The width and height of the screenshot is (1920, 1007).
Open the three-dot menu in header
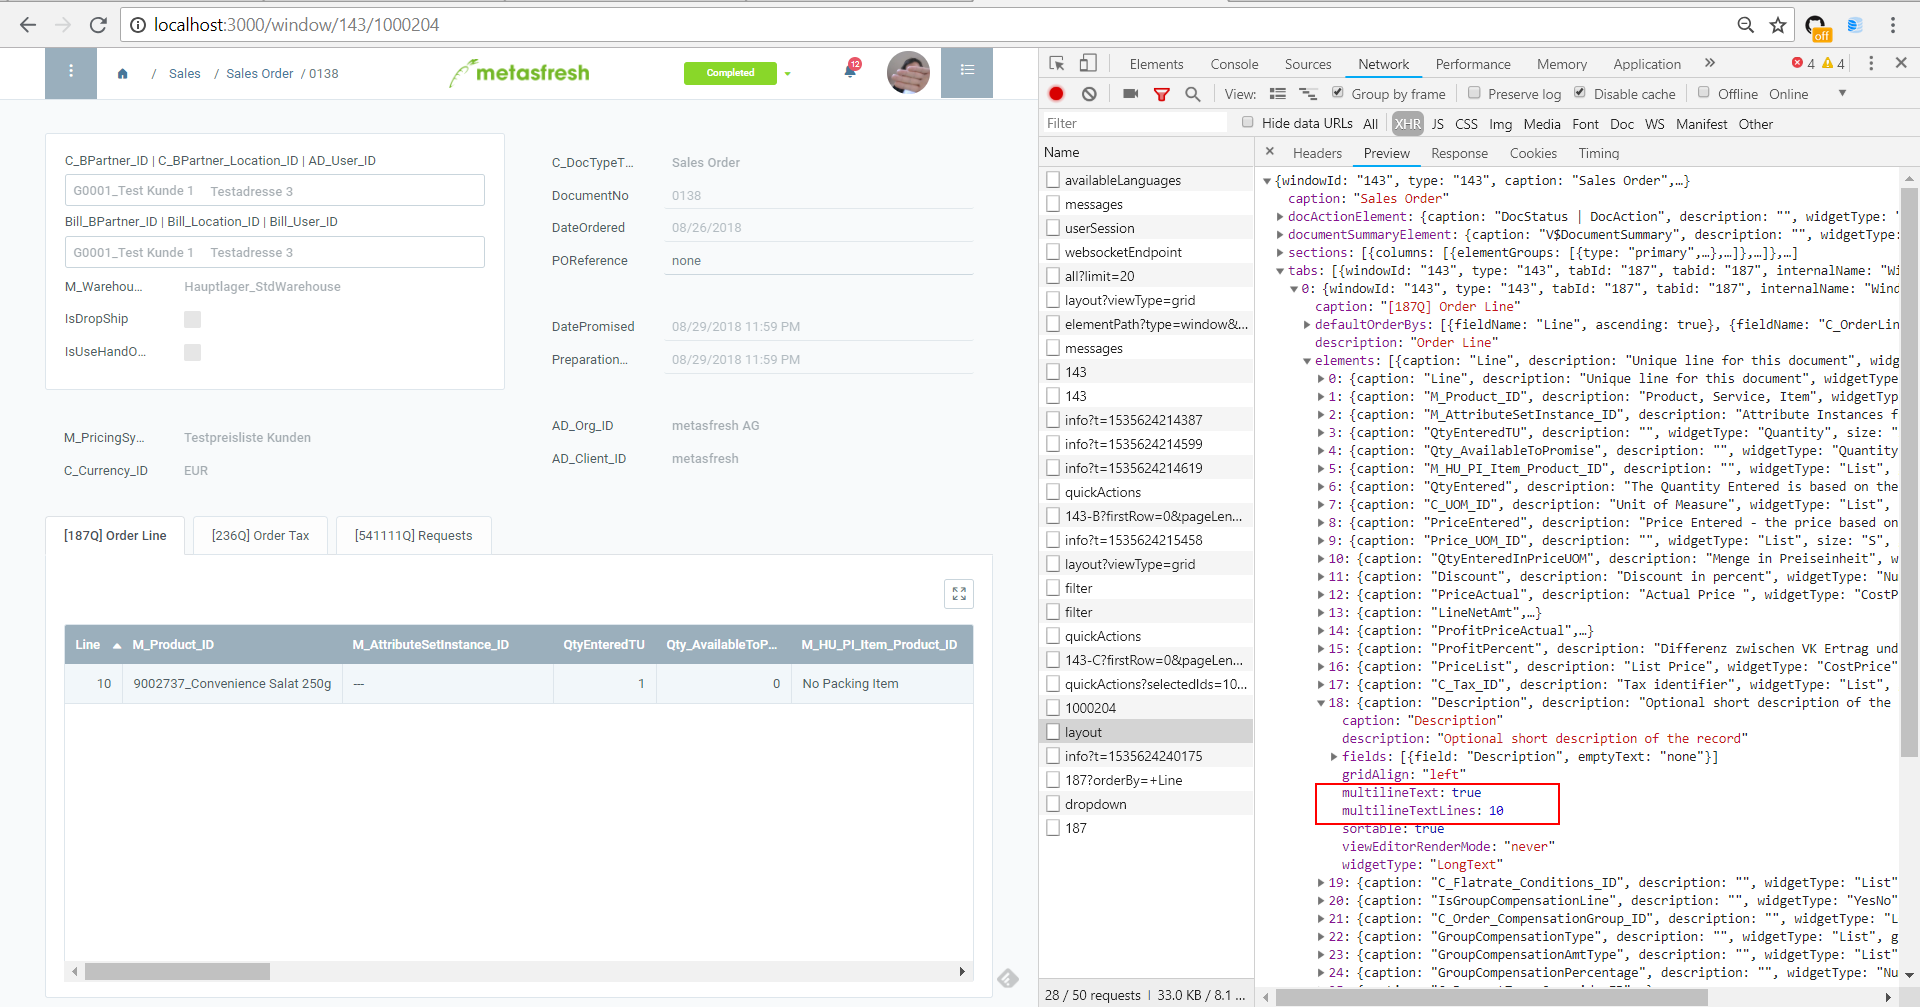coord(71,72)
